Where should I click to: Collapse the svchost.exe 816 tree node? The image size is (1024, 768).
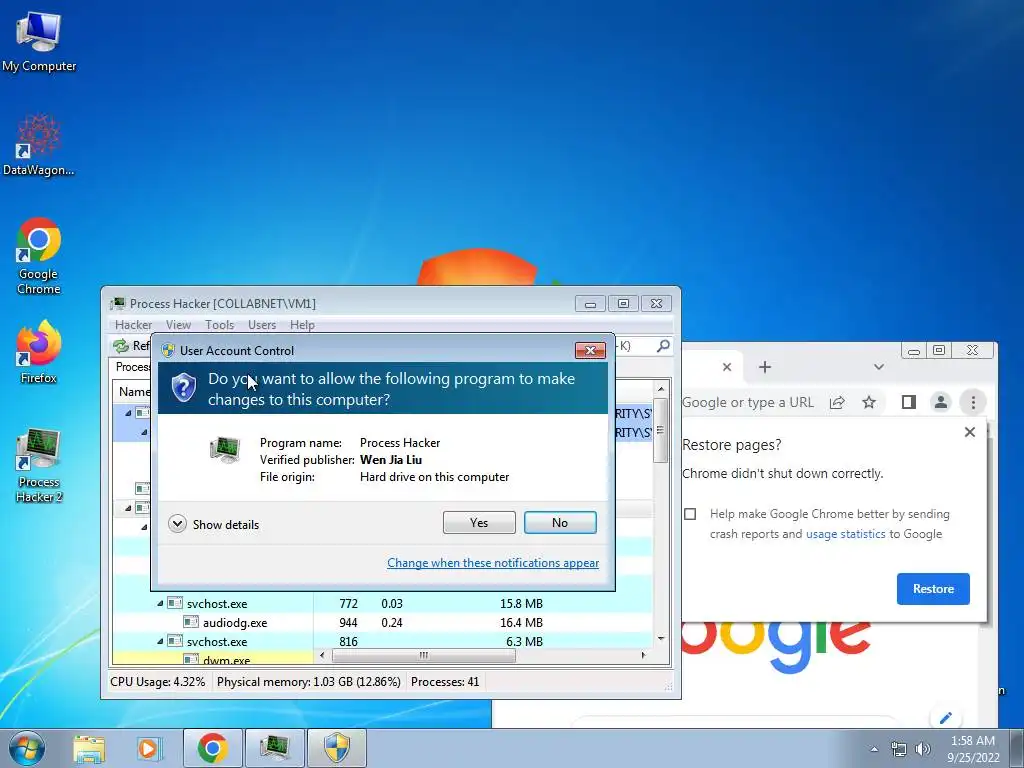click(160, 641)
